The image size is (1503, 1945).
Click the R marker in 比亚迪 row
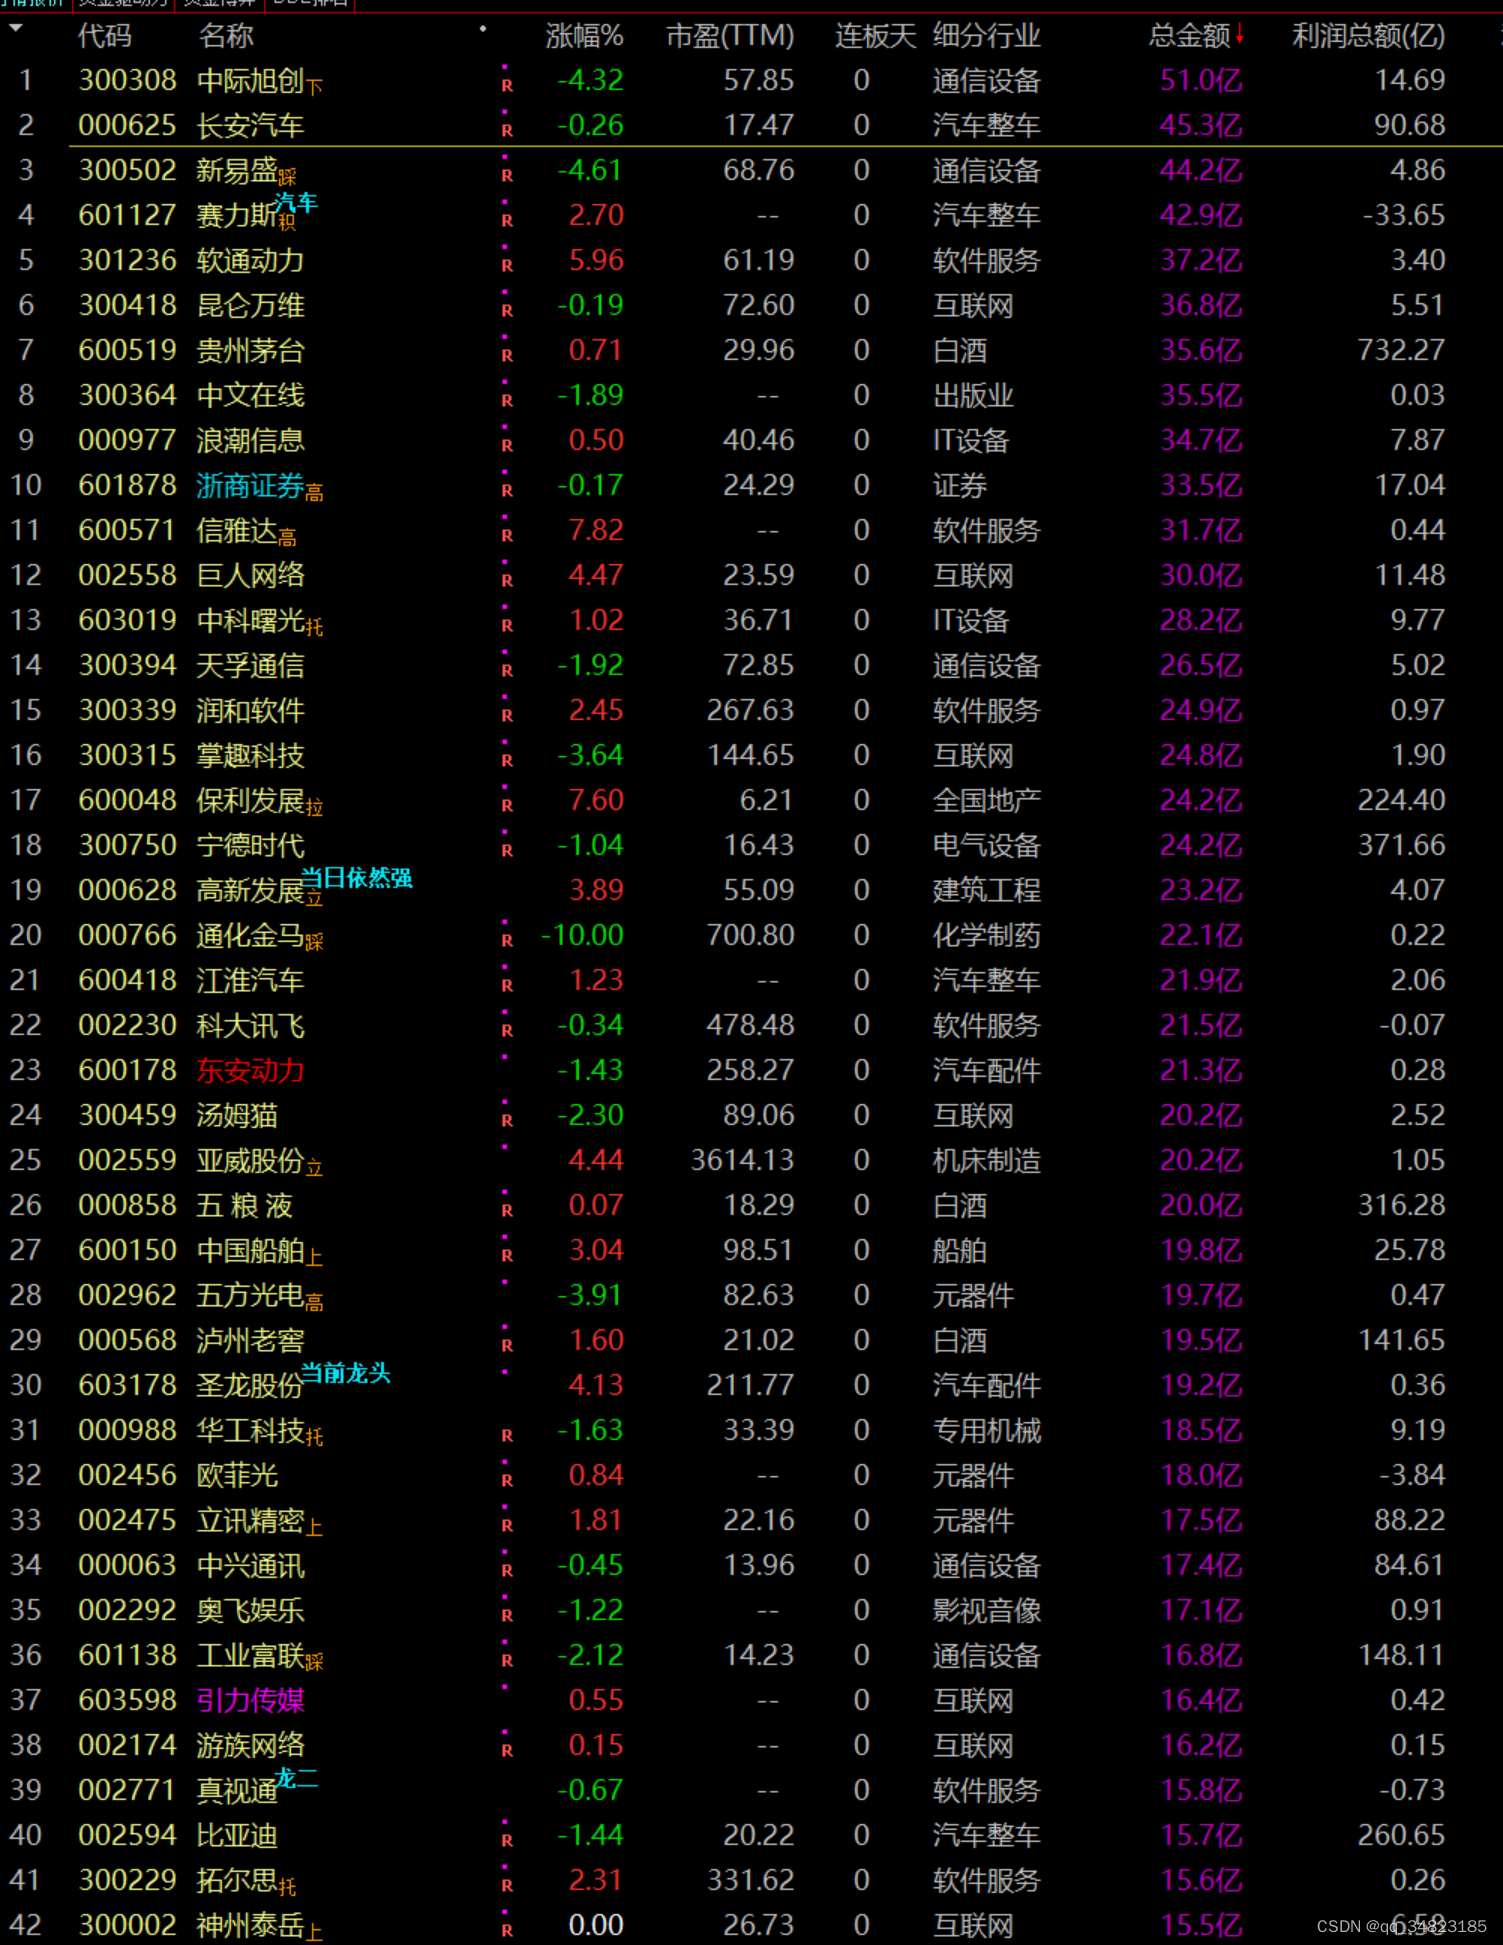pyautogui.click(x=507, y=1840)
